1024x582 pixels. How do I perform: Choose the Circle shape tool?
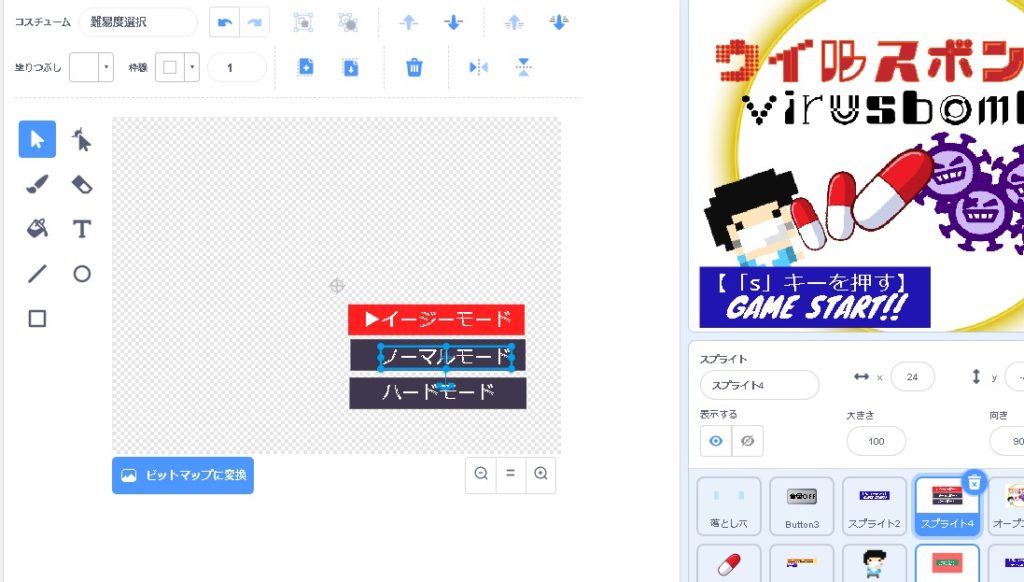pyautogui.click(x=82, y=274)
